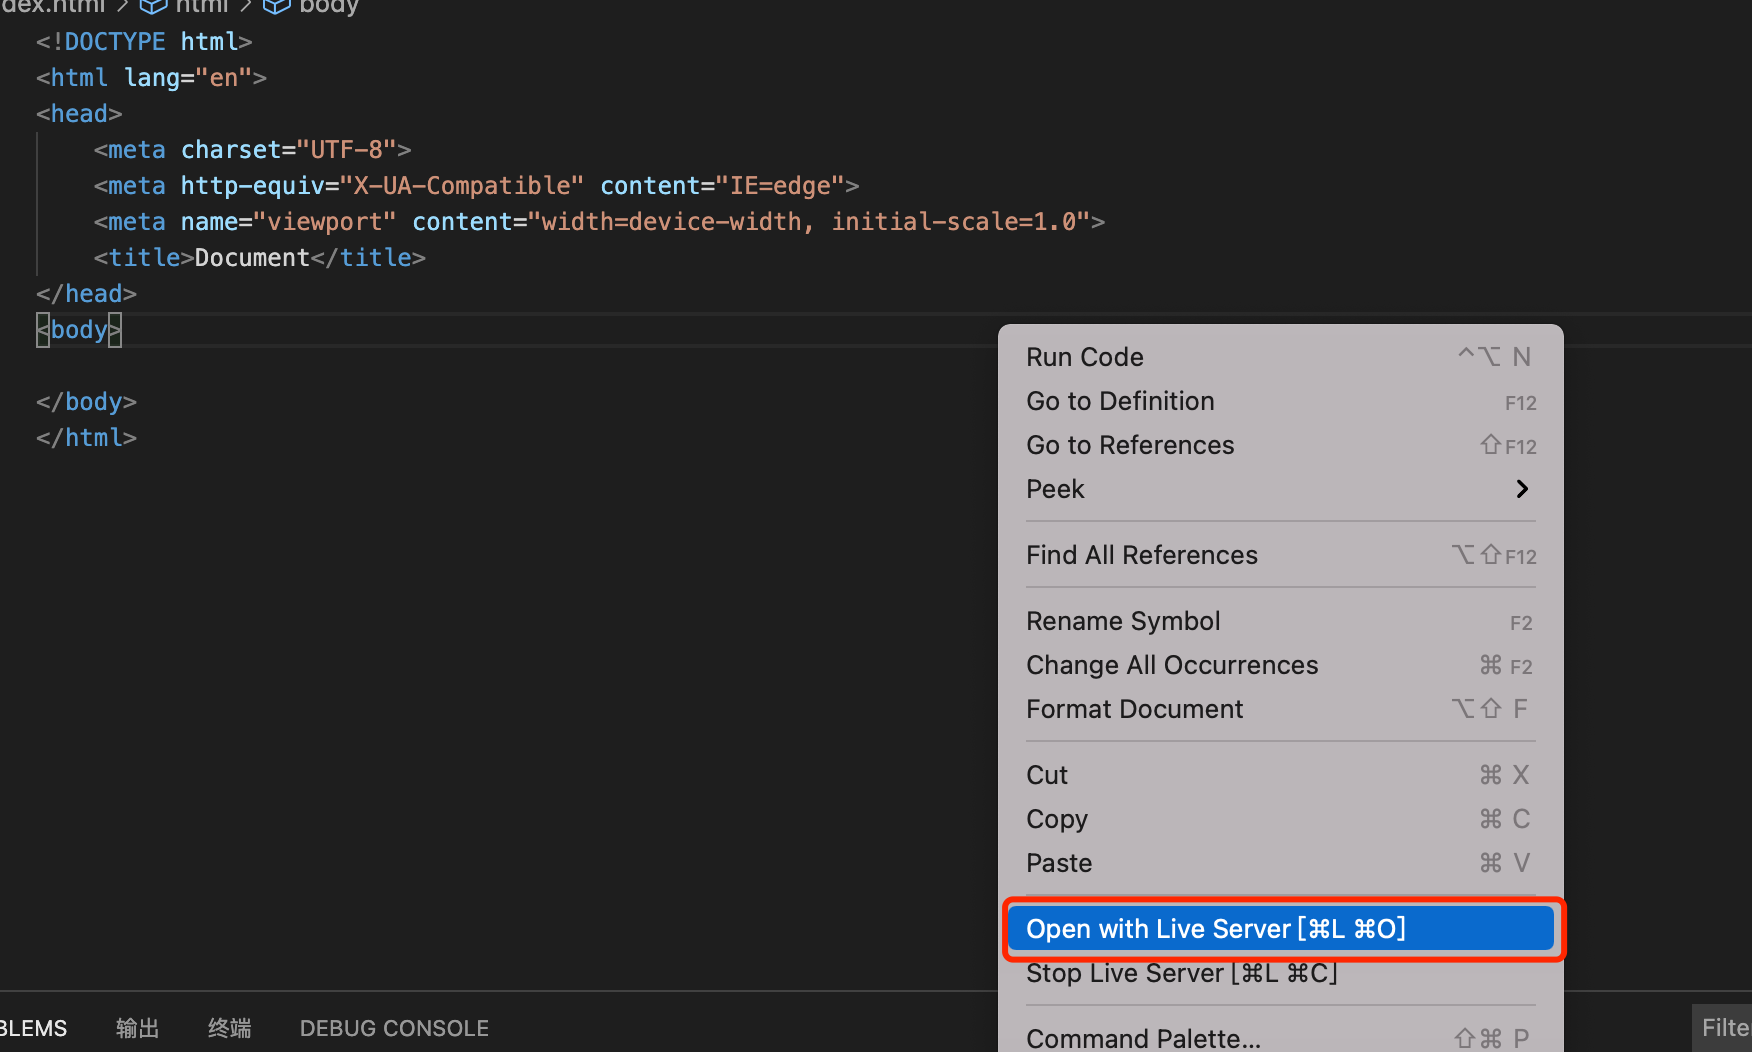Select body symbol icon in breadcrumb
This screenshot has width=1752, height=1052.
tap(276, 6)
